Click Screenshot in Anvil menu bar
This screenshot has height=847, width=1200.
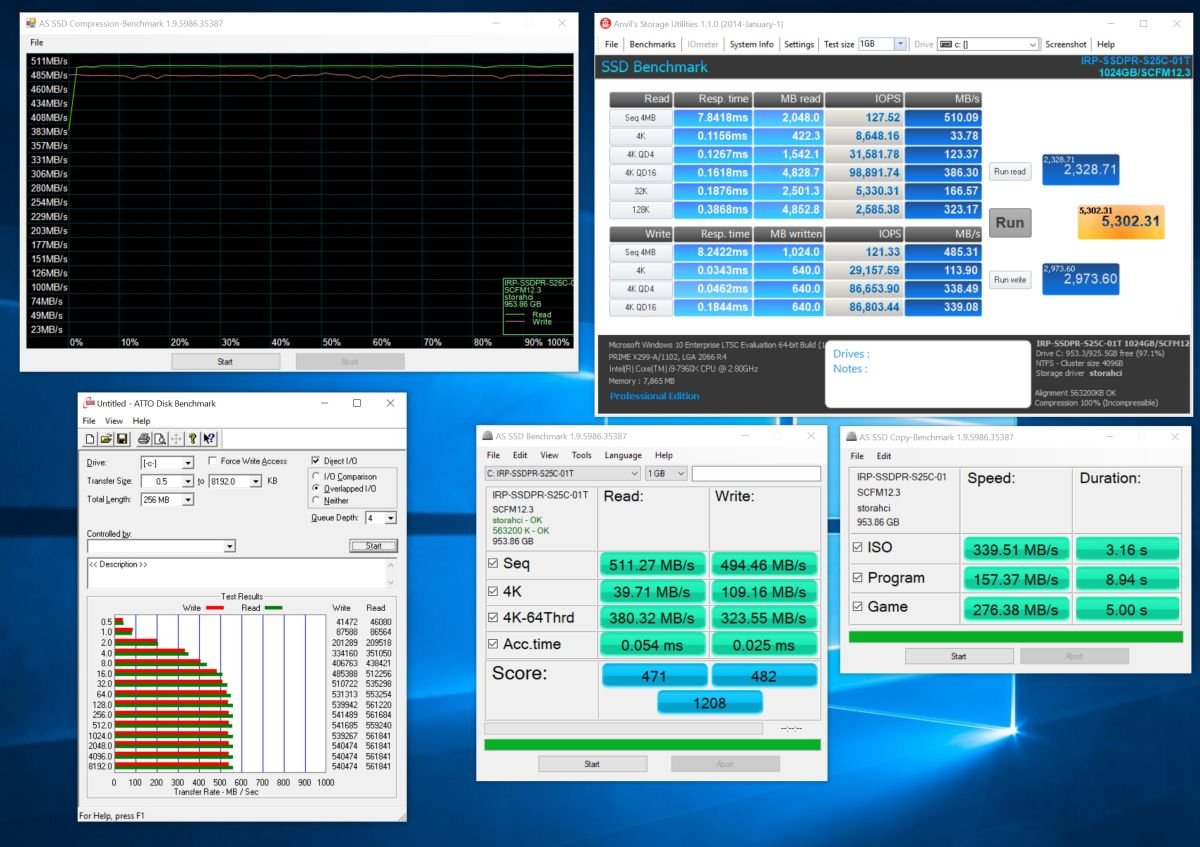[x=1066, y=44]
